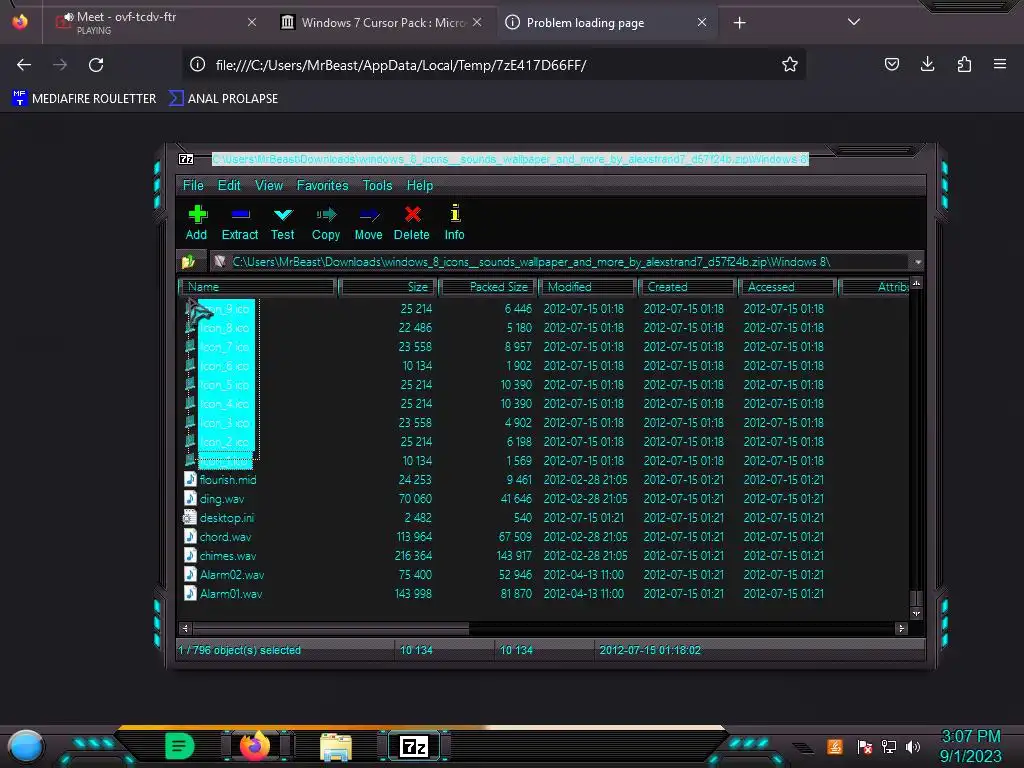The height and width of the screenshot is (768, 1024).
Task: Reload the Firefox page
Action: pos(96,65)
